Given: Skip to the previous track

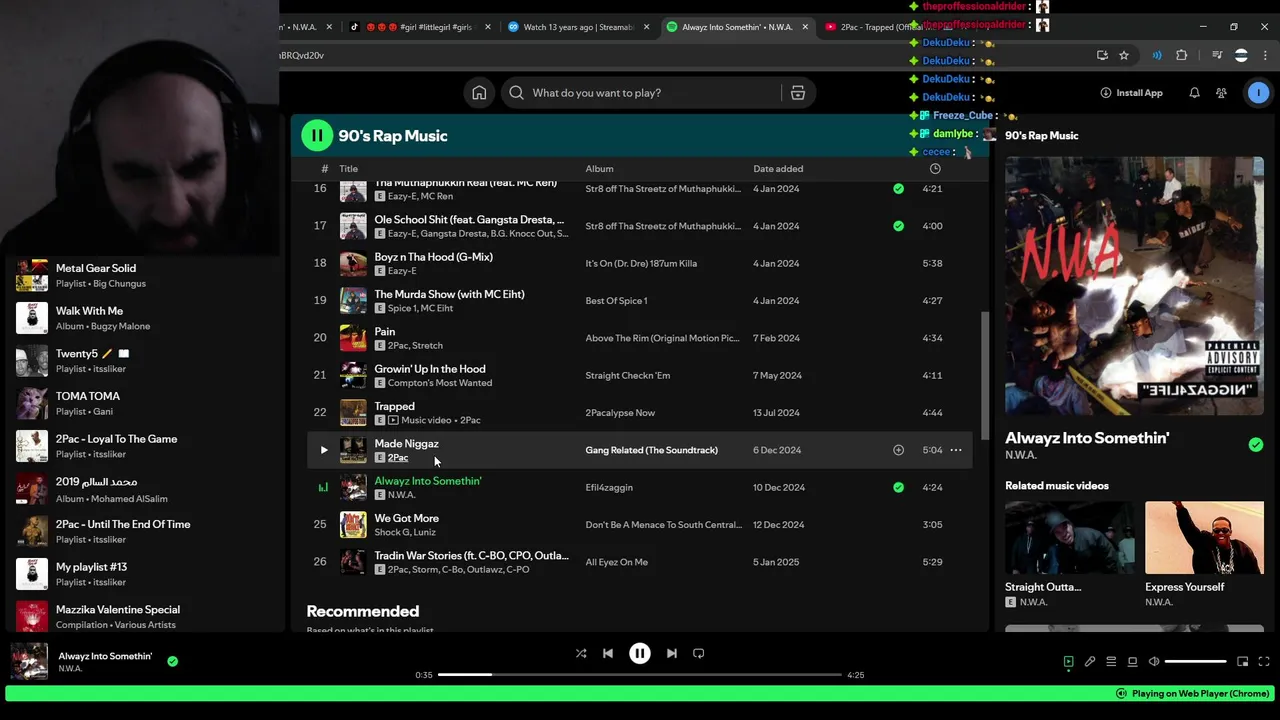Looking at the screenshot, I should [x=608, y=653].
